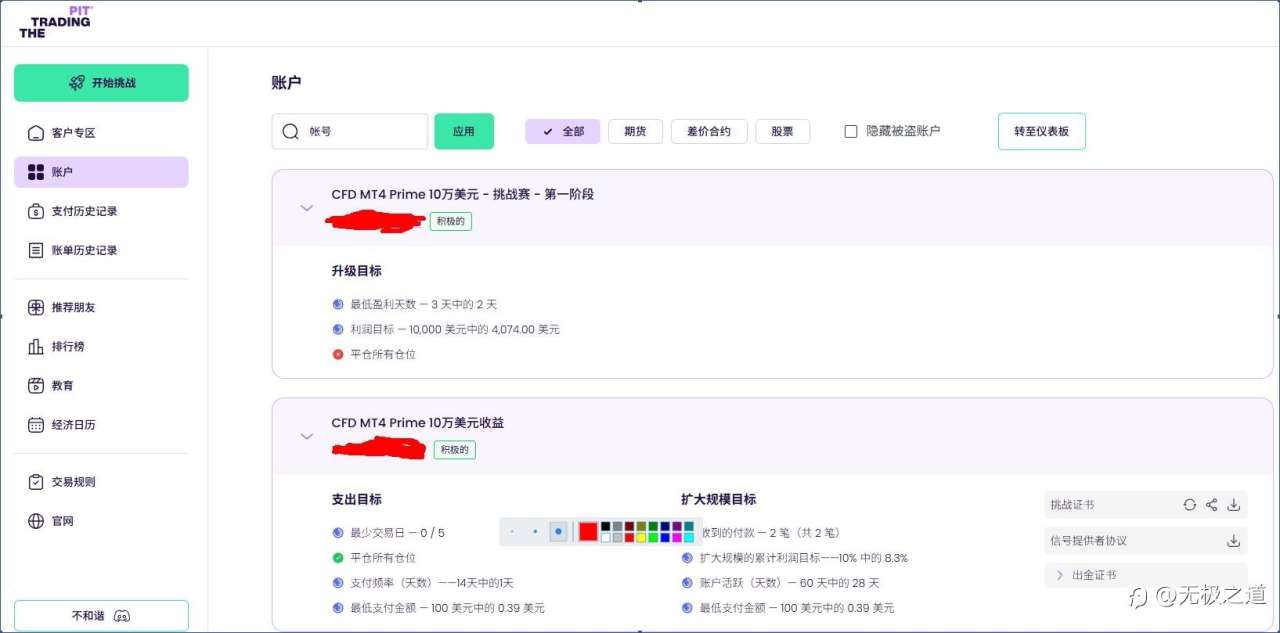The height and width of the screenshot is (633, 1280).
Task: Click the 推荐朋友 gift icon
Action: pos(36,308)
